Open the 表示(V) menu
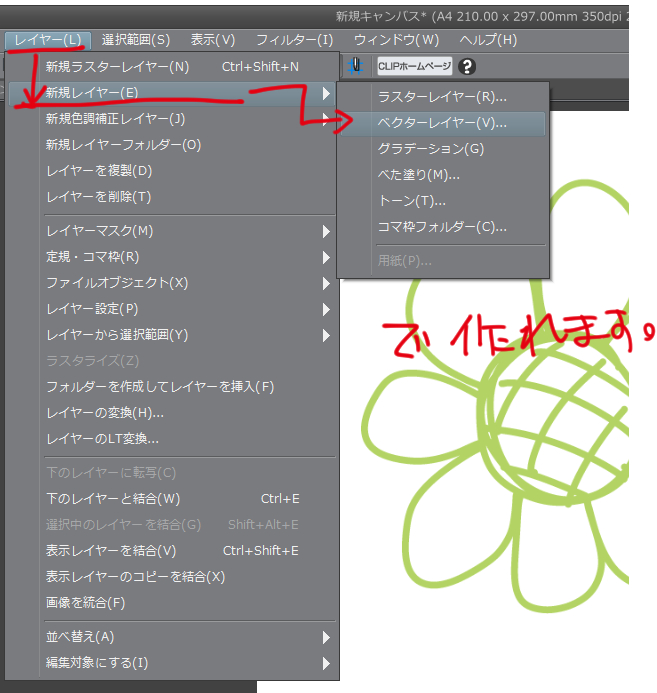The height and width of the screenshot is (693, 657). [213, 40]
